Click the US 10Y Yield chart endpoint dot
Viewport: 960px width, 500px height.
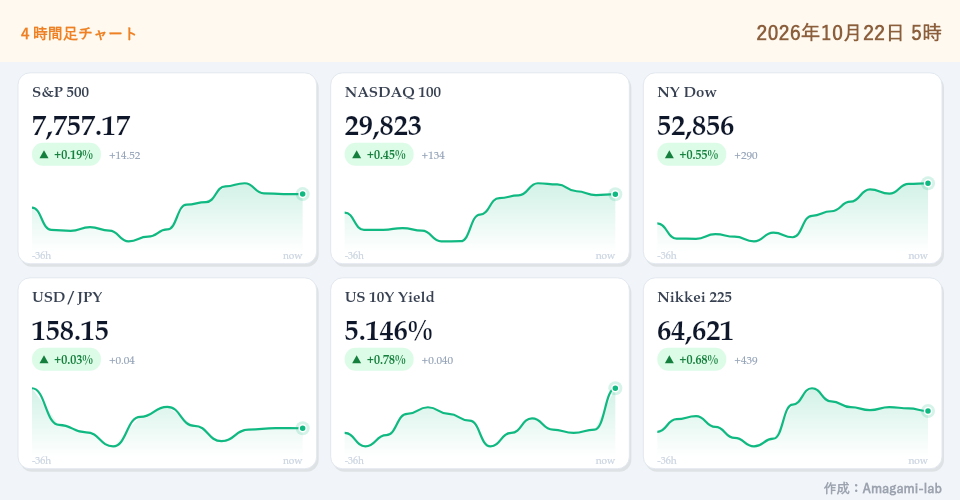[615, 388]
